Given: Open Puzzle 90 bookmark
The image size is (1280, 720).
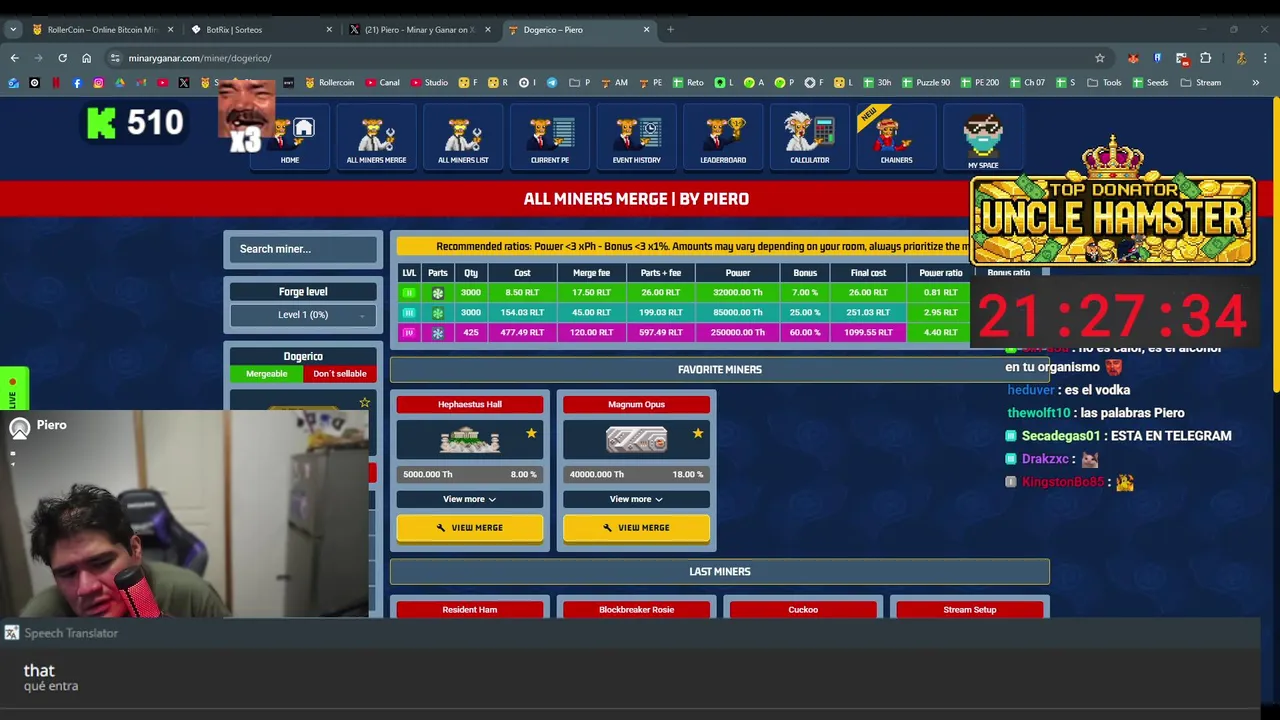Looking at the screenshot, I should [925, 83].
